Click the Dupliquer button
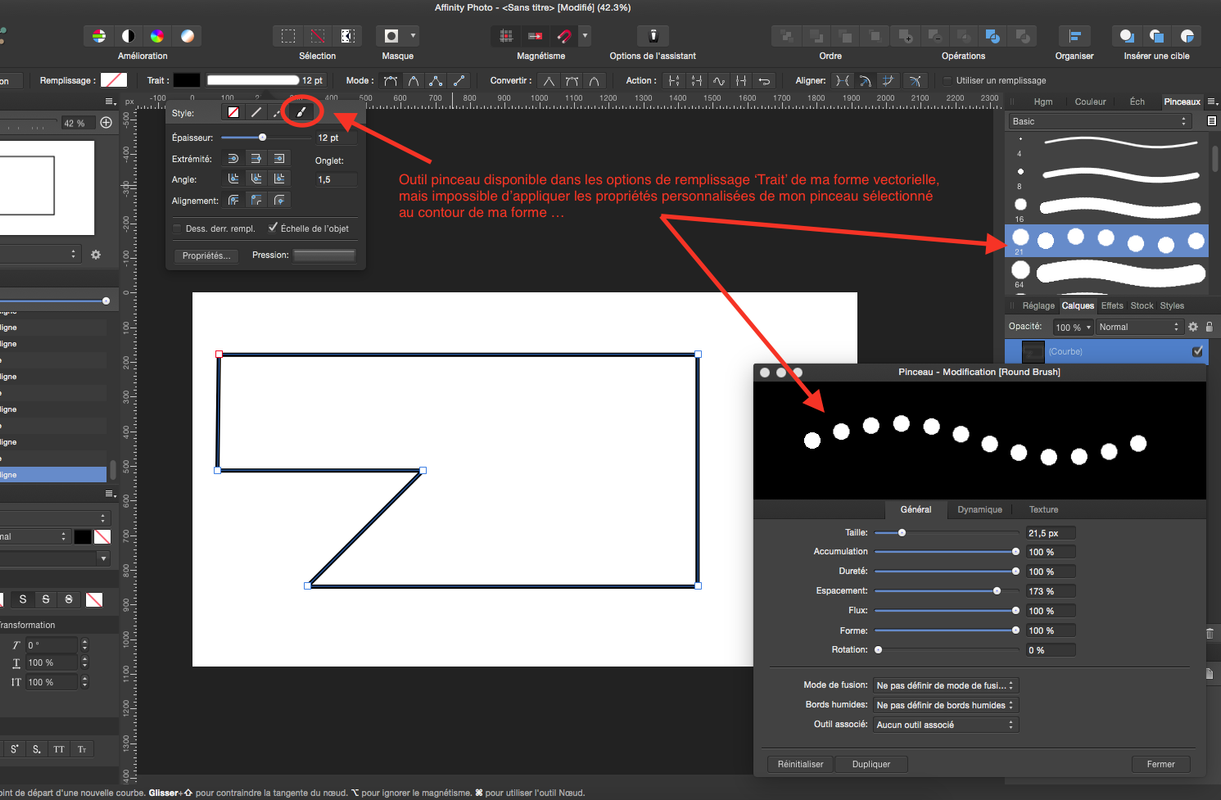 [x=871, y=764]
